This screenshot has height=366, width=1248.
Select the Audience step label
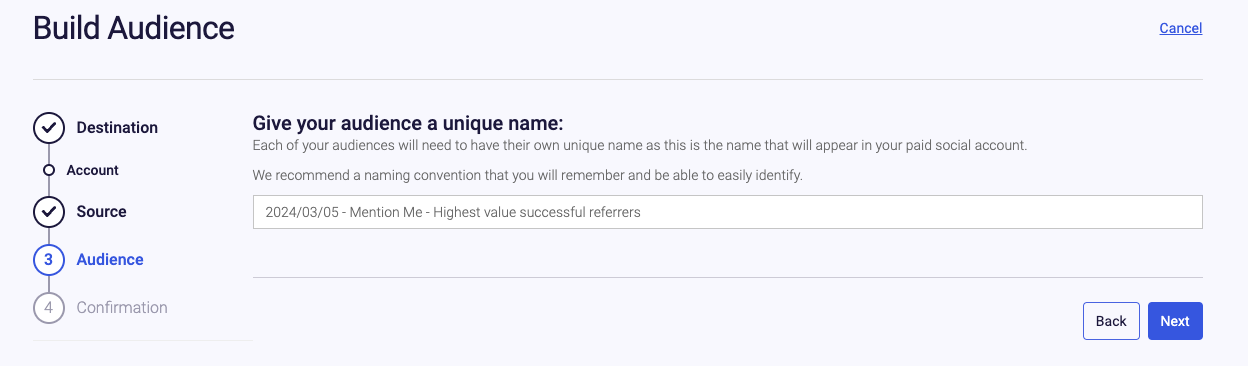tap(110, 260)
